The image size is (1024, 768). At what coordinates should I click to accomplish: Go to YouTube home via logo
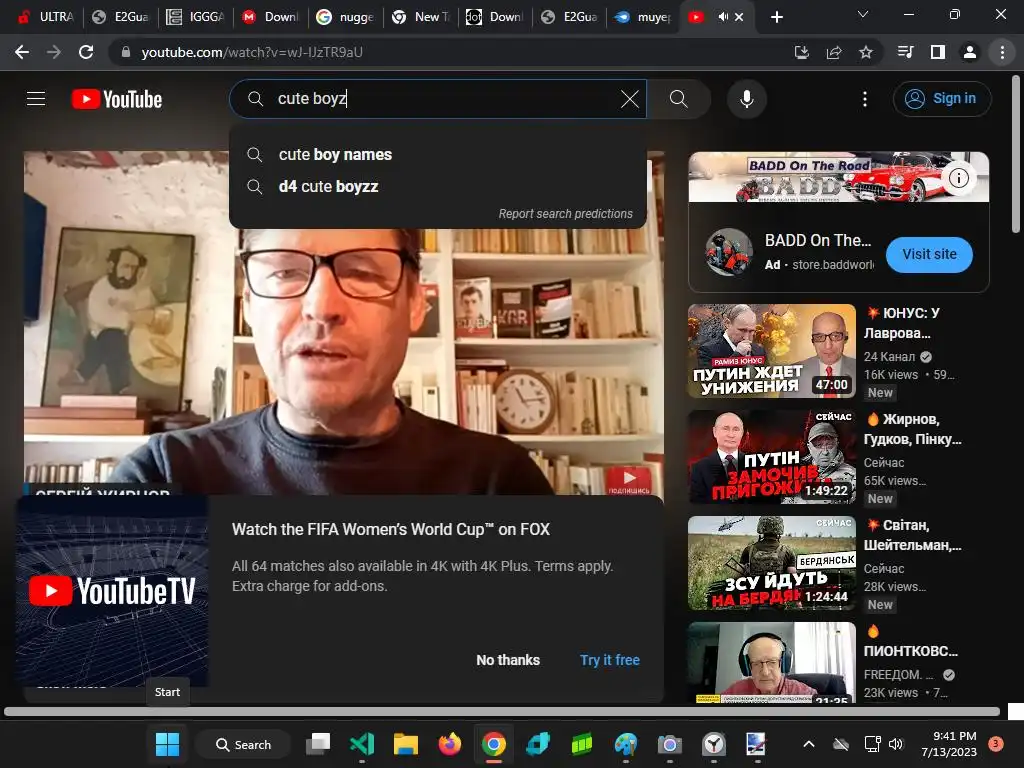point(117,99)
